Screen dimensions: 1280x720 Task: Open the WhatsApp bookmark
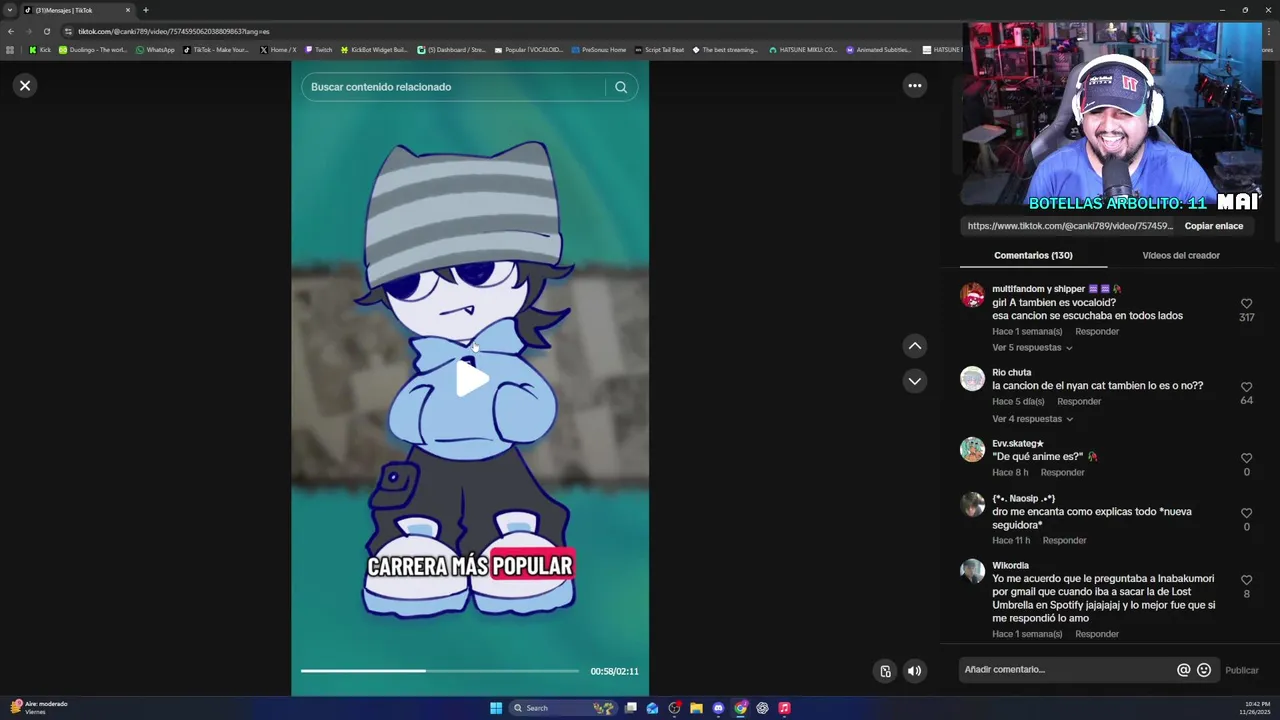coord(155,49)
